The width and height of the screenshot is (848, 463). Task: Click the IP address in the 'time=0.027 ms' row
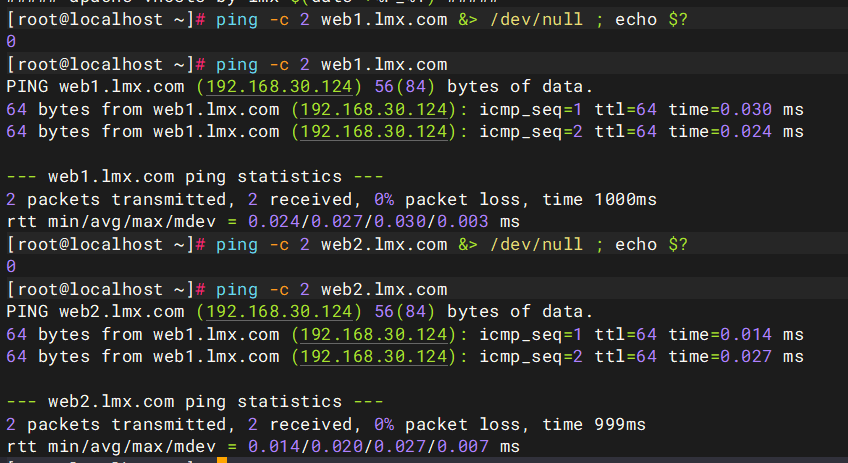click(x=374, y=356)
